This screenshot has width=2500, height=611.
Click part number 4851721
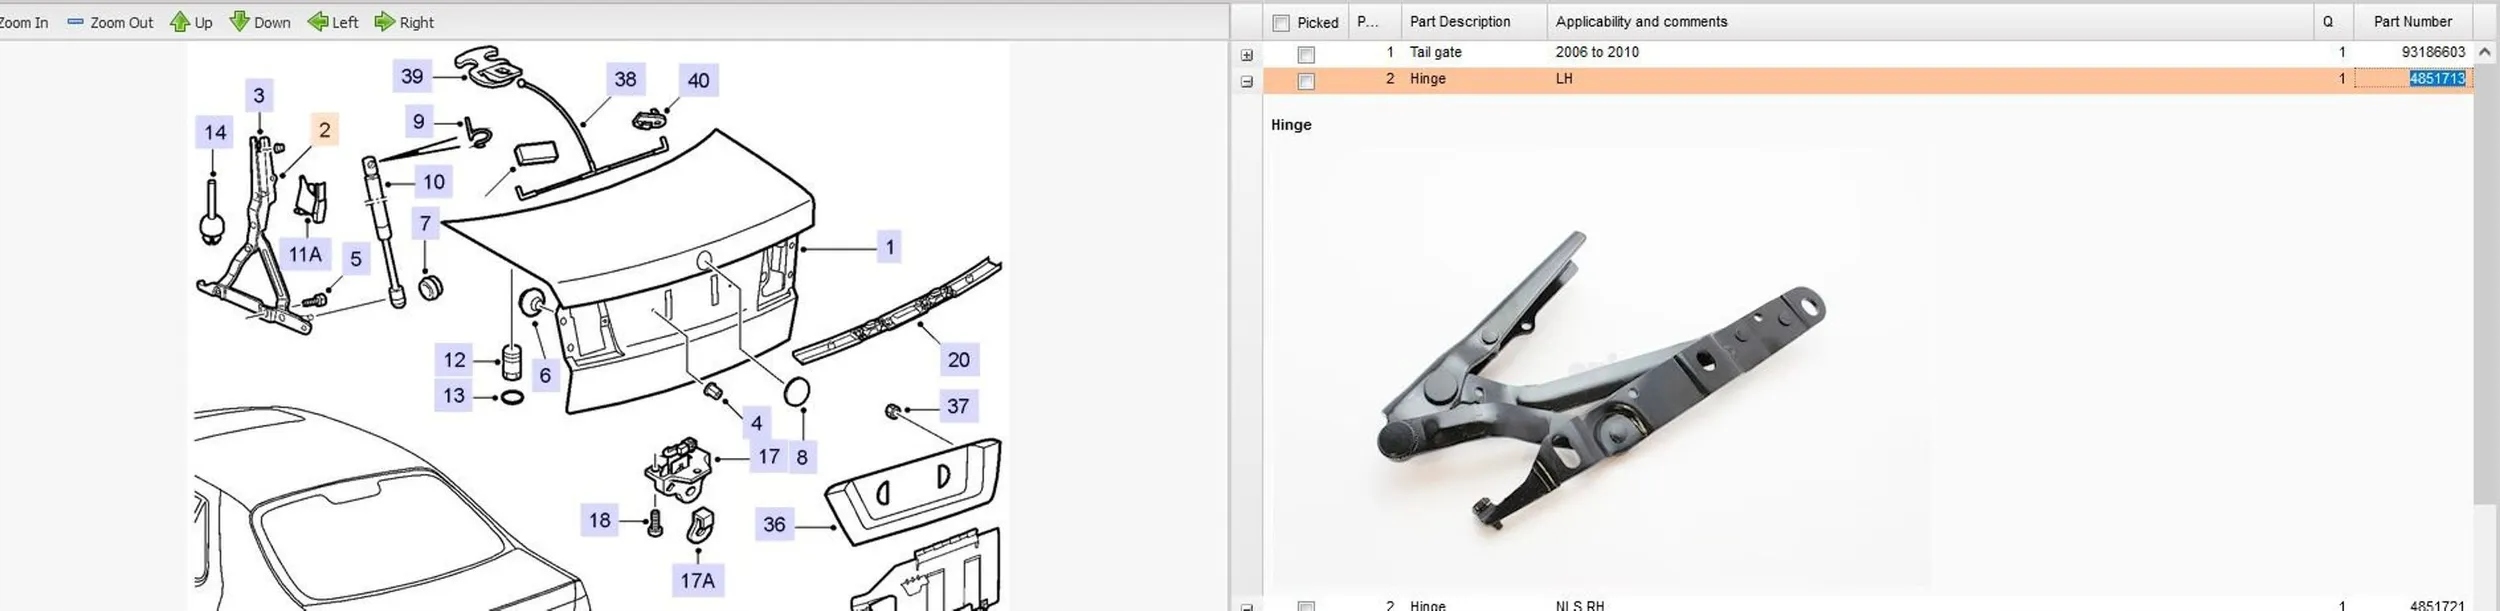(2437, 605)
